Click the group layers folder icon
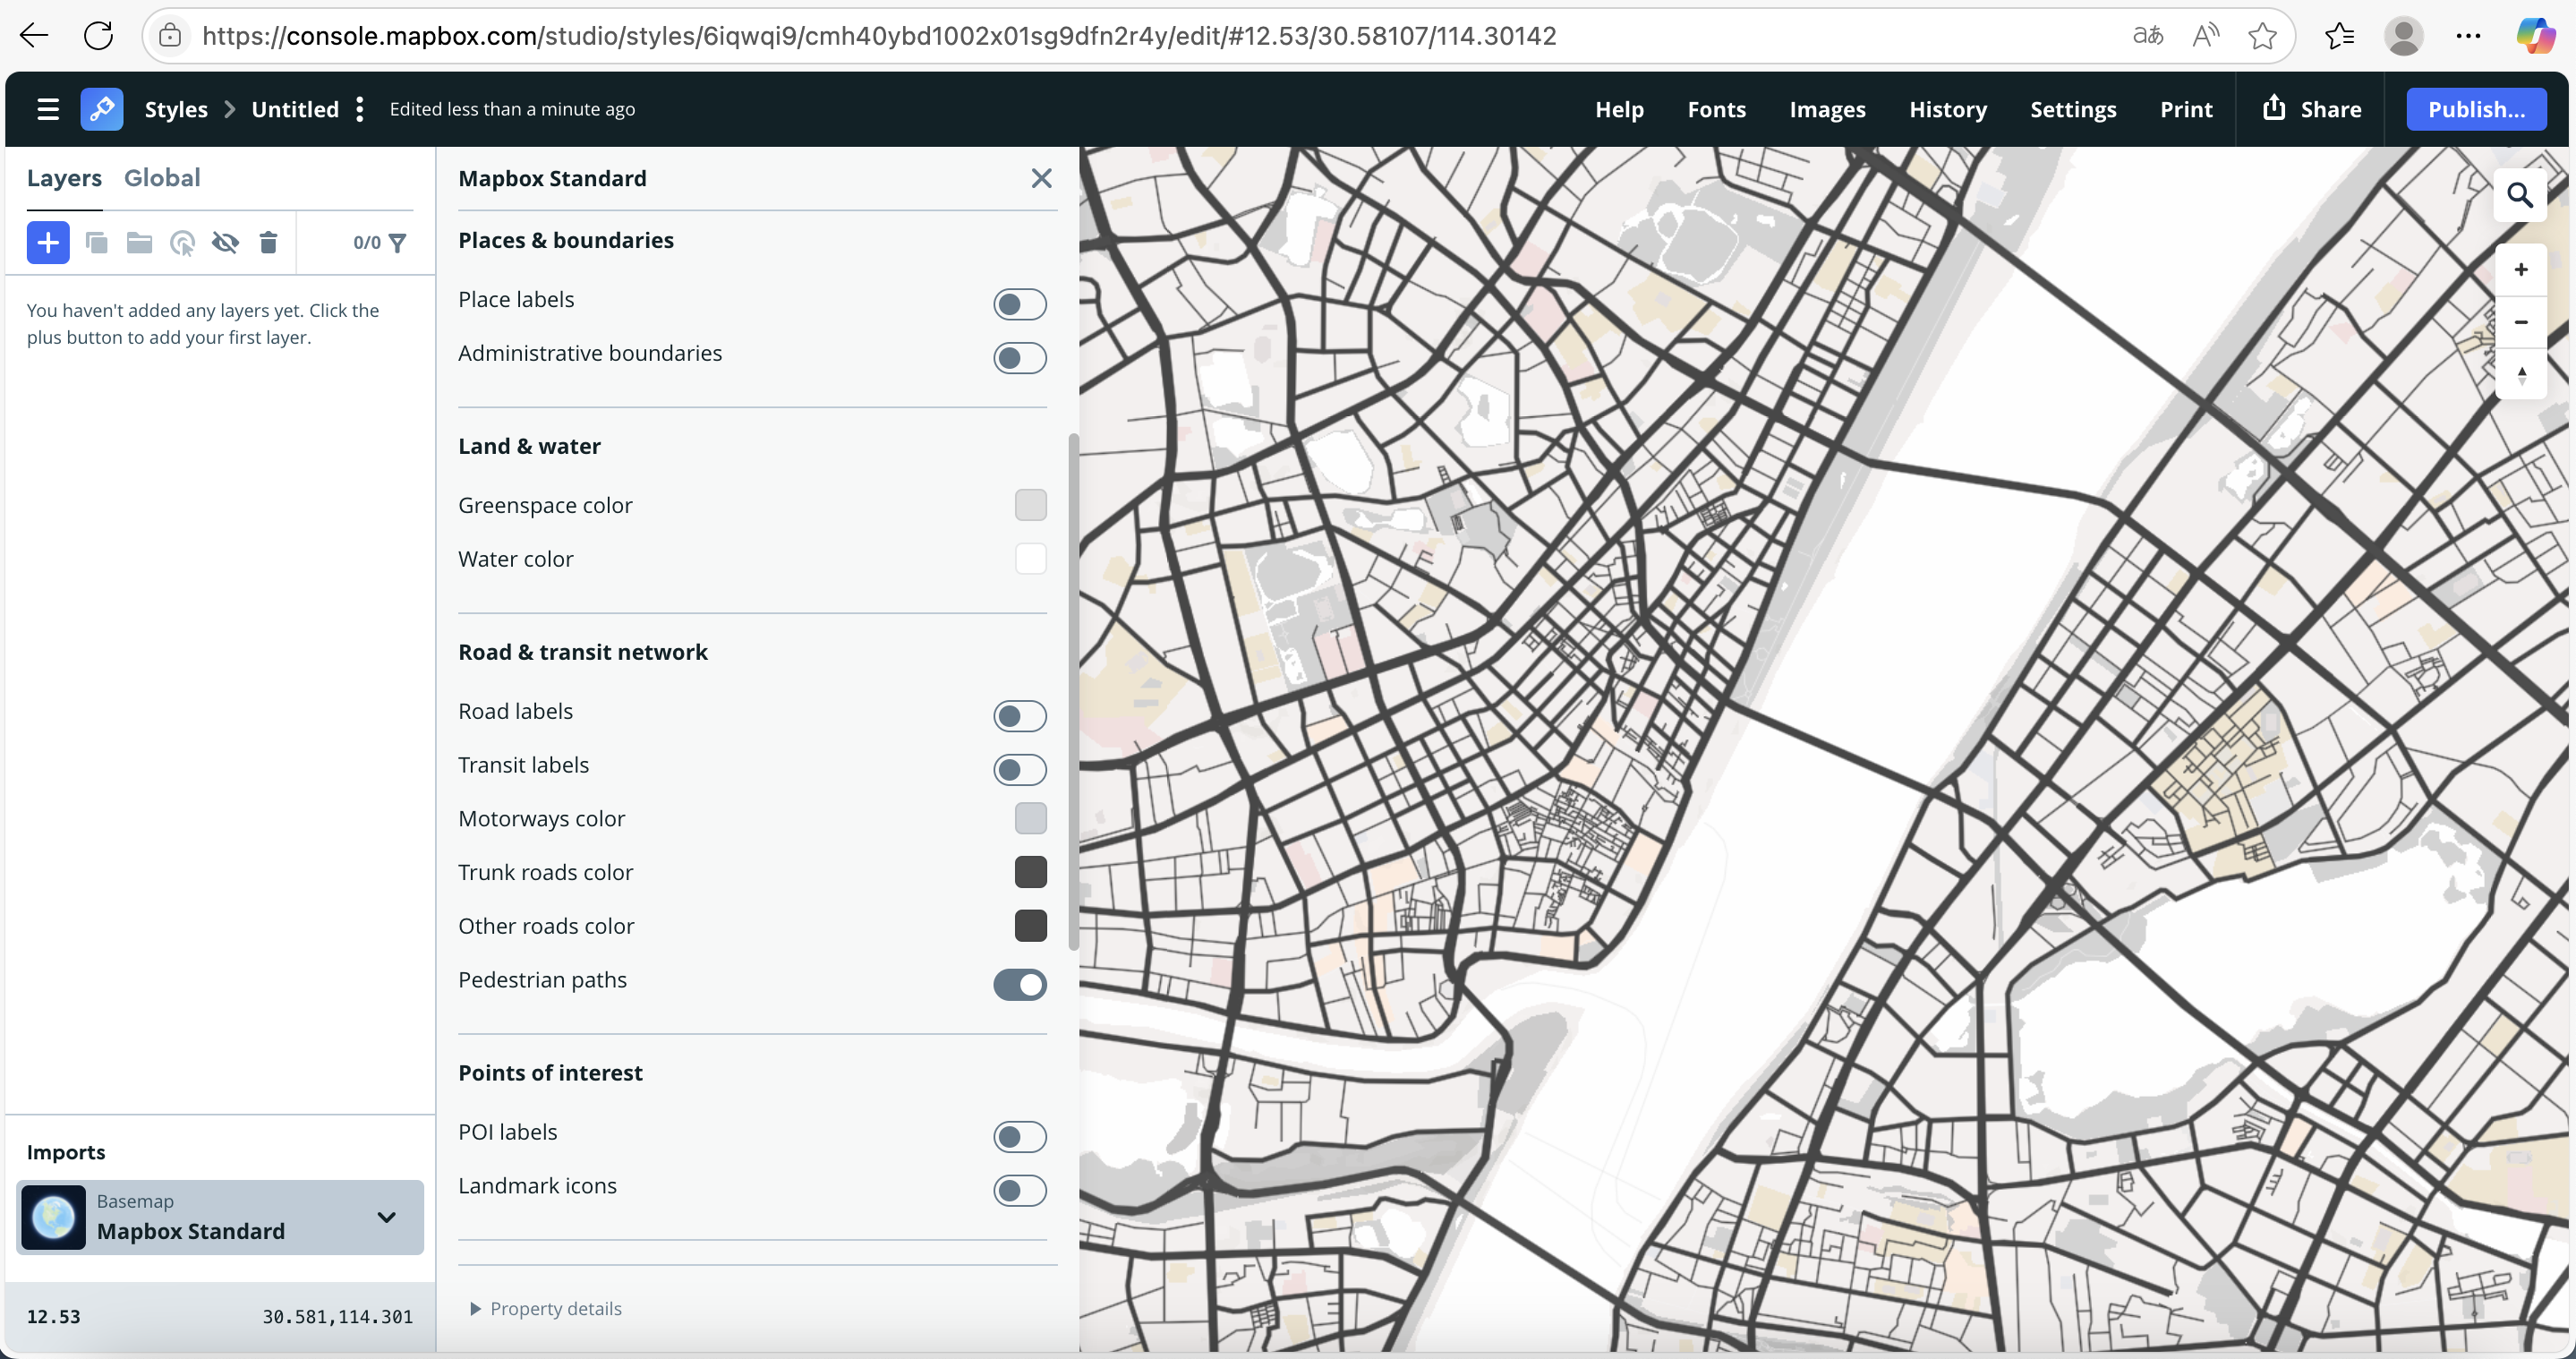This screenshot has height=1359, width=2576. tap(139, 242)
